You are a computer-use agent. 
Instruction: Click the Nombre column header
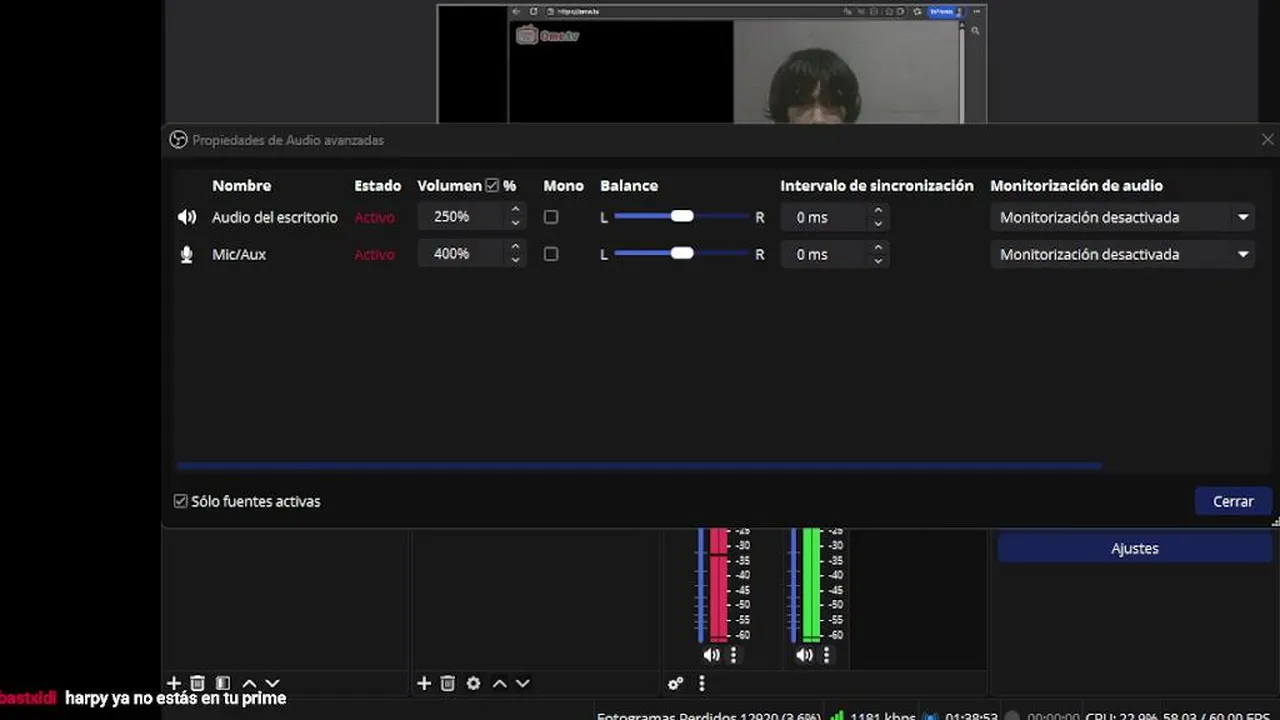pyautogui.click(x=241, y=185)
